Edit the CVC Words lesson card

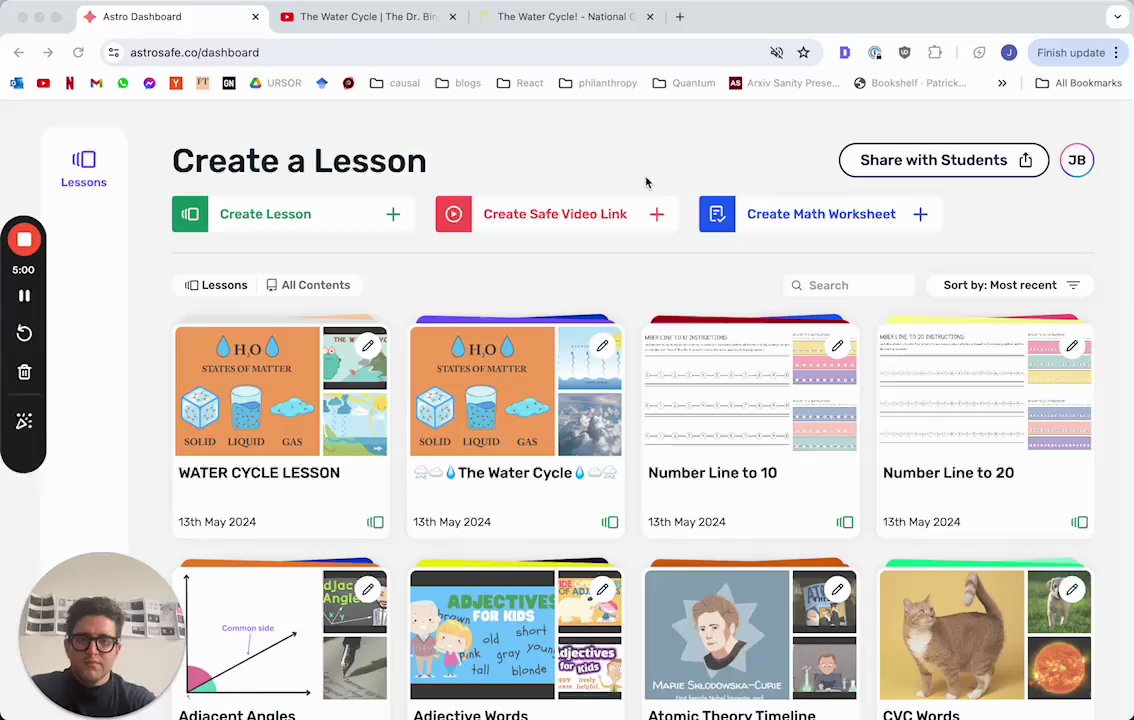[1073, 589]
